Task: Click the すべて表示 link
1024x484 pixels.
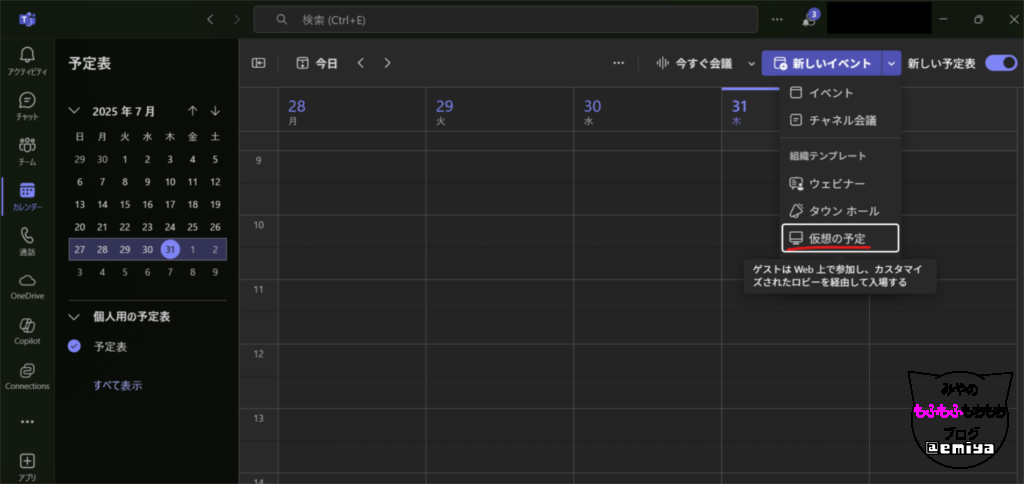Action: pyautogui.click(x=117, y=385)
